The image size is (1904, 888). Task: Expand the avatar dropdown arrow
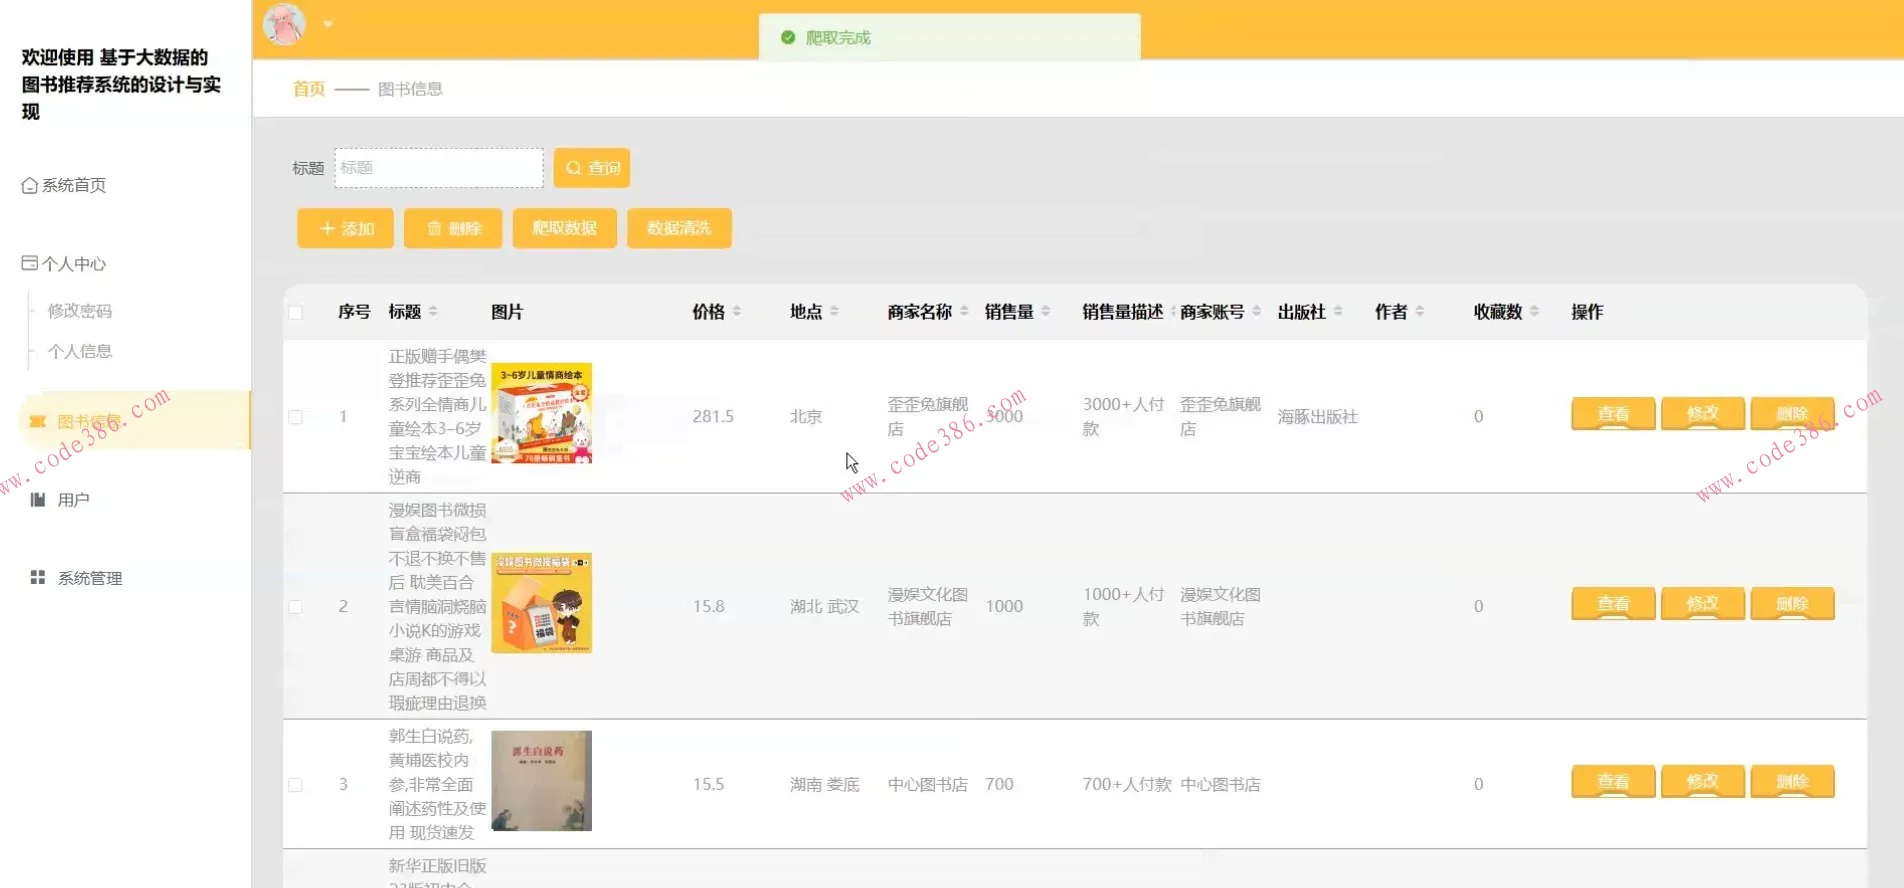point(328,24)
